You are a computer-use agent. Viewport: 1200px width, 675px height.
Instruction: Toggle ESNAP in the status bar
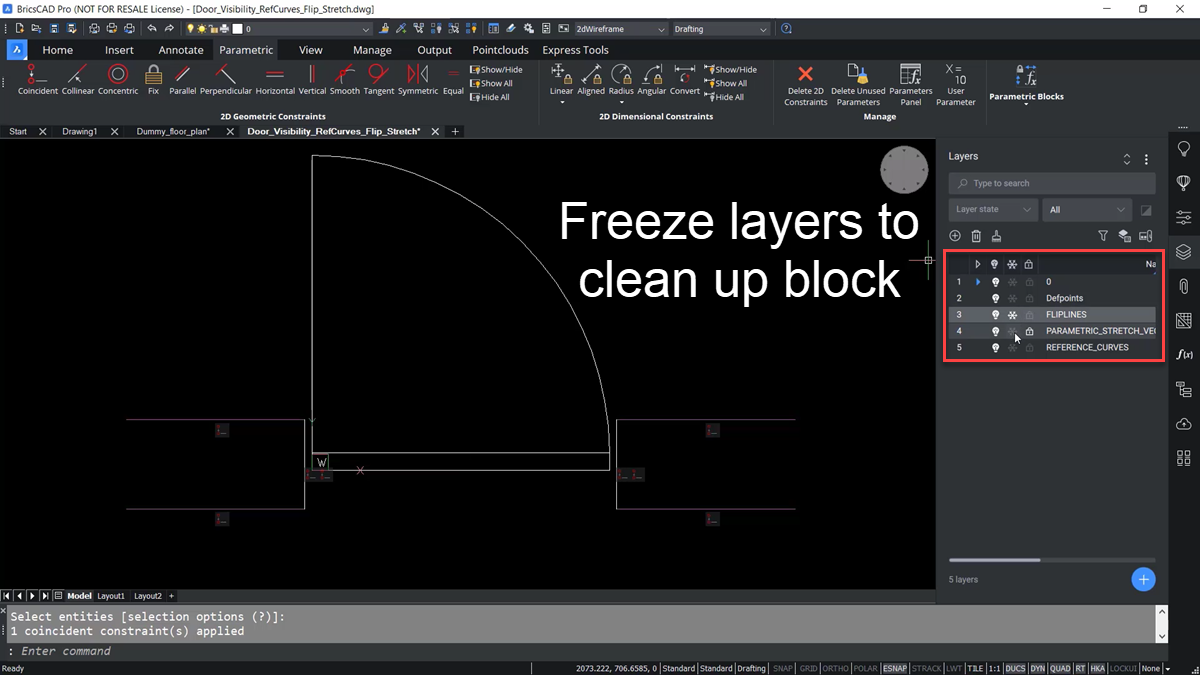[895, 668]
